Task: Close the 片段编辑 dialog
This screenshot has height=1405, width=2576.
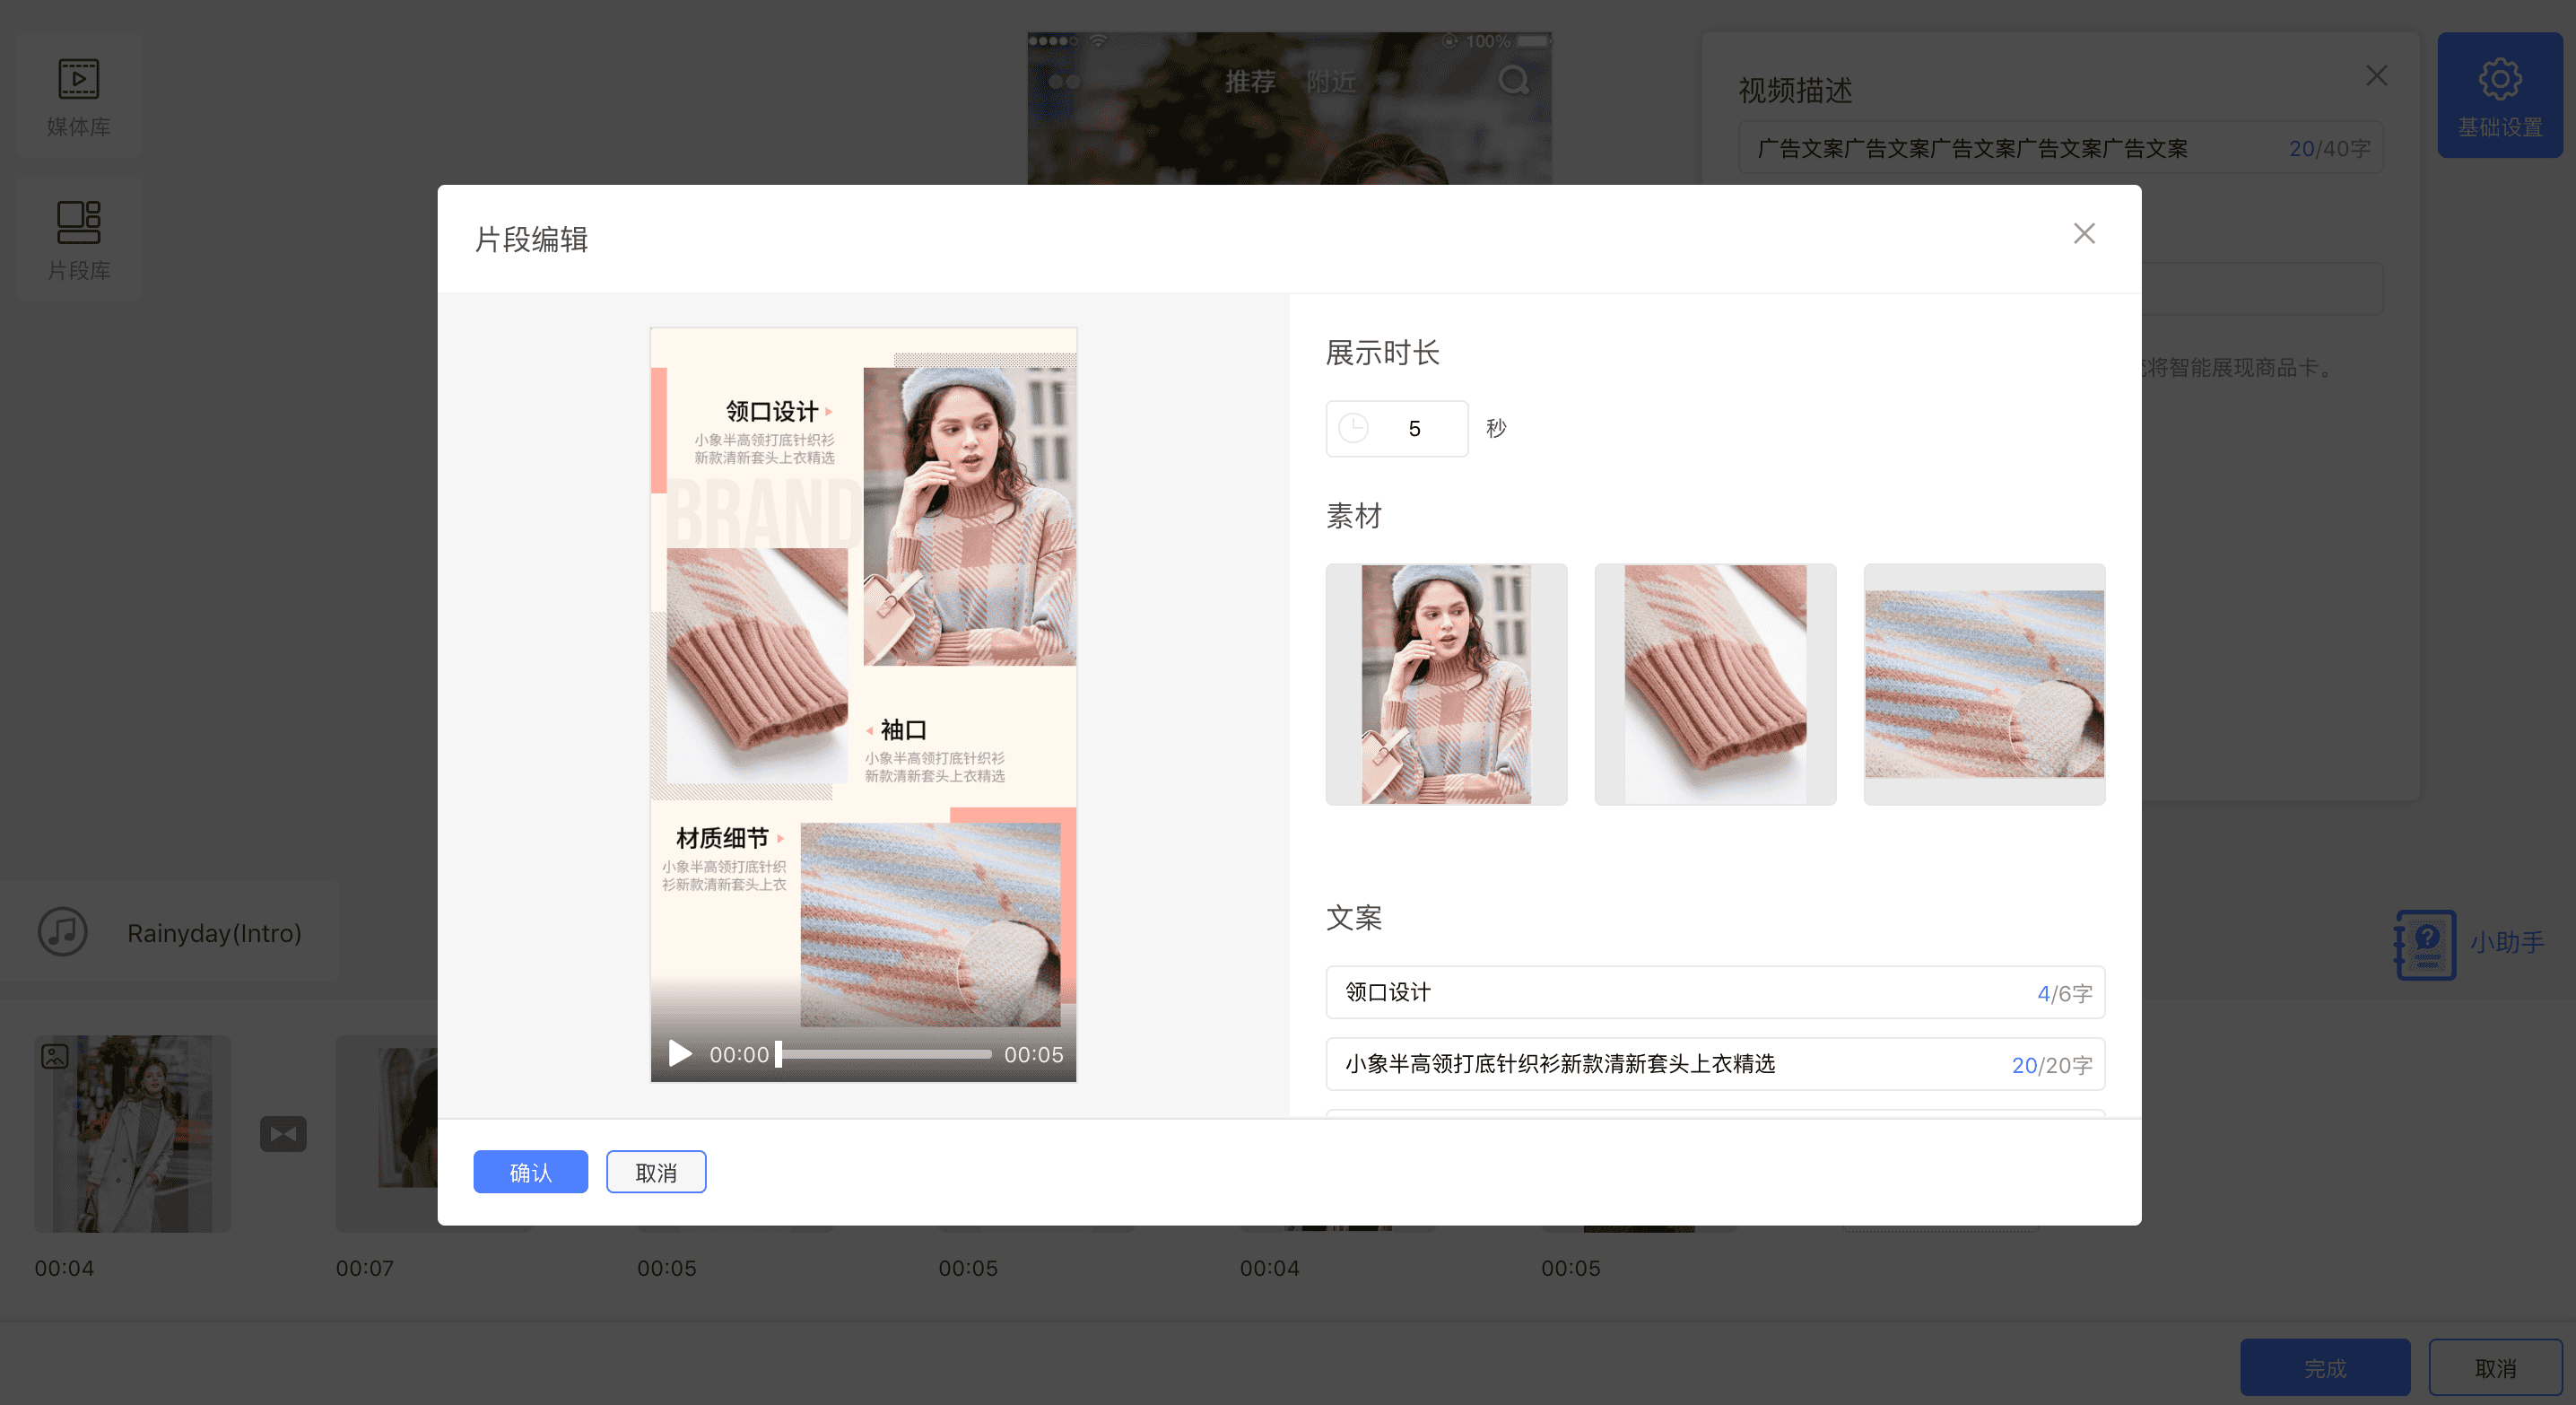Action: 2084,234
